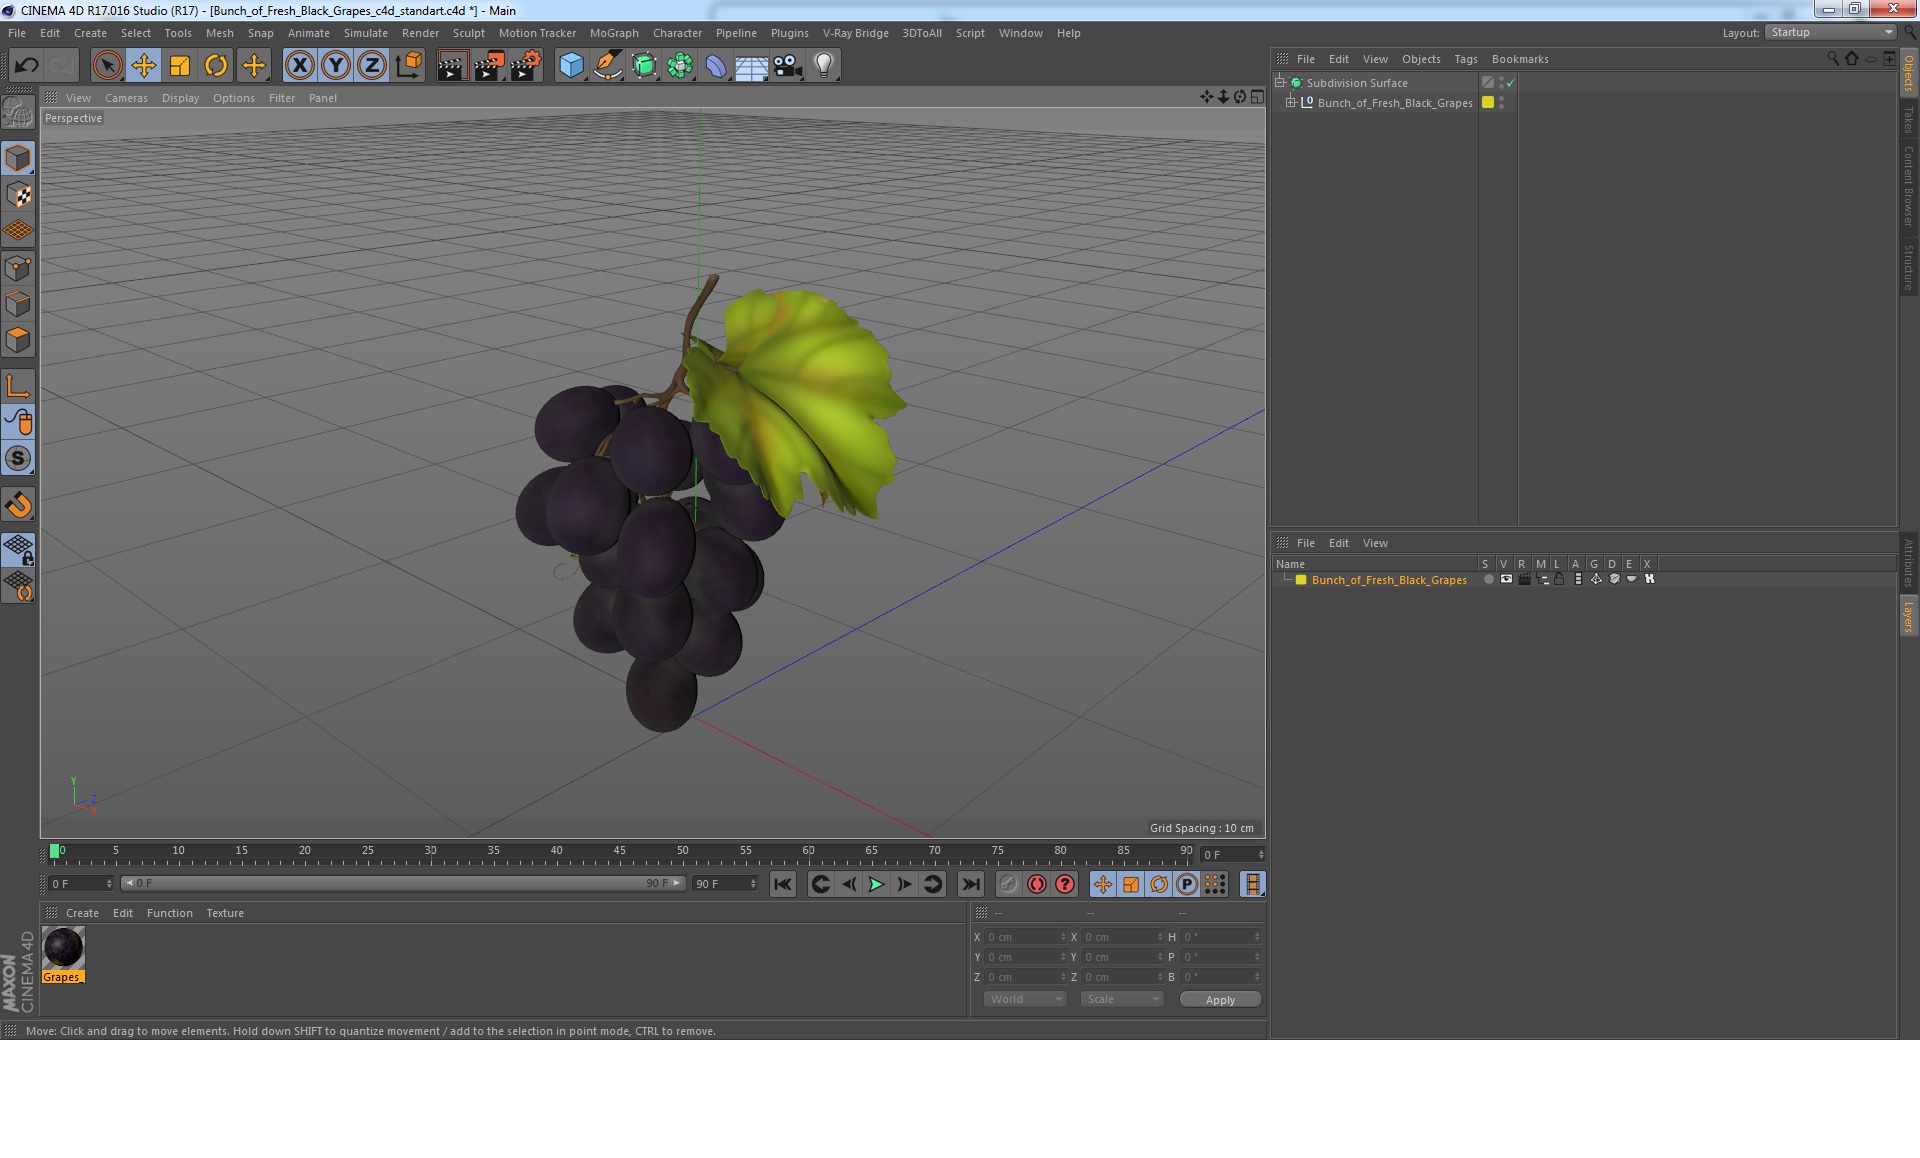Open the Objects side tab
The width and height of the screenshot is (1920, 1158).
[1908, 73]
